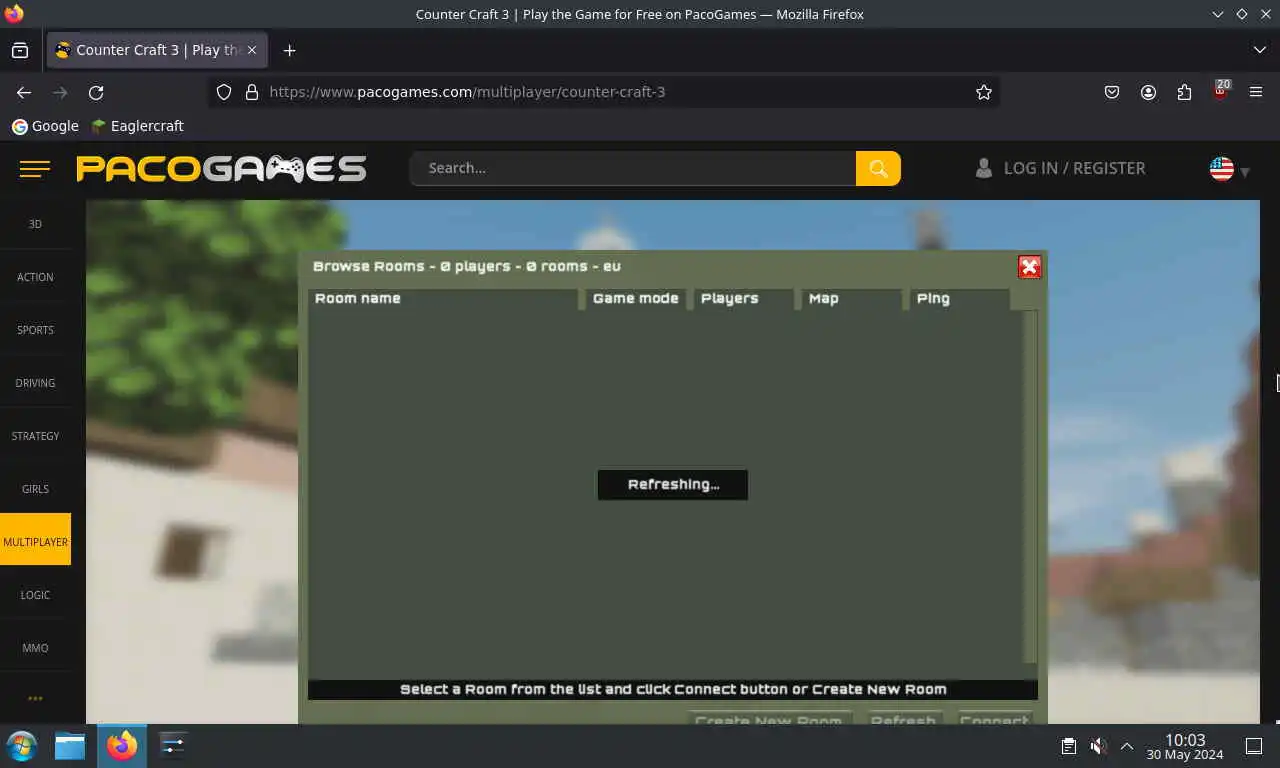Click the Firefox address bar URL
This screenshot has height=768, width=1280.
(x=467, y=92)
